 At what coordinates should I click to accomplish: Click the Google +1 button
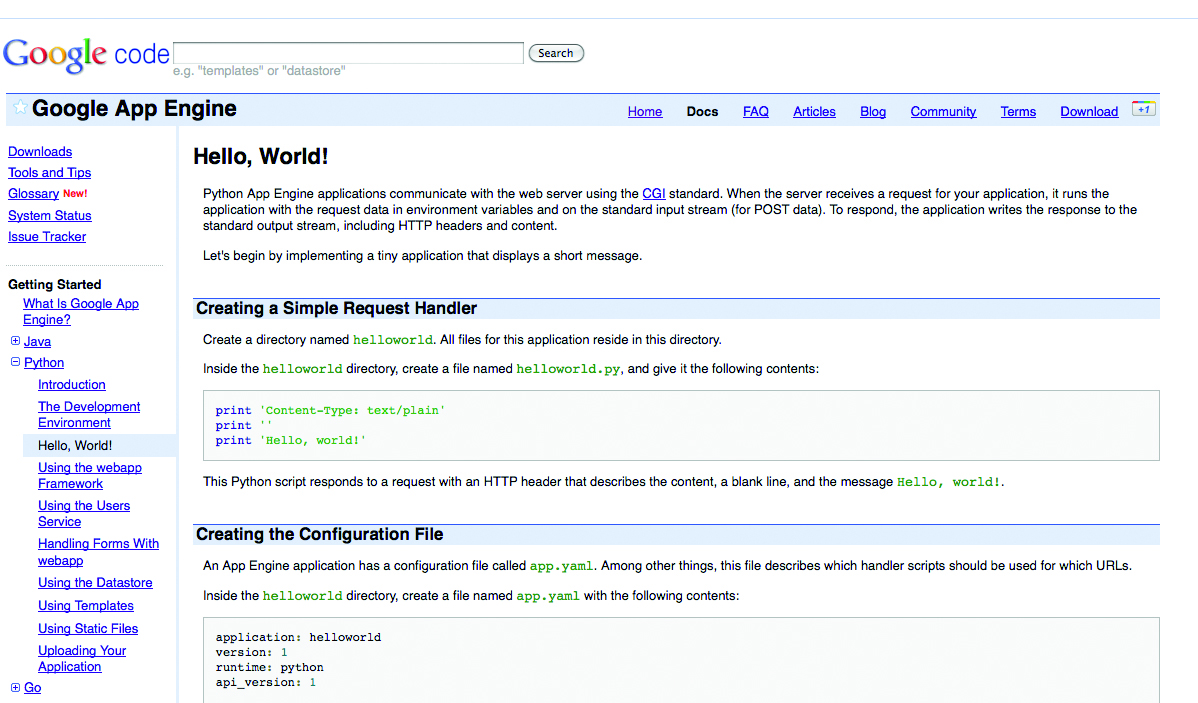[1143, 109]
